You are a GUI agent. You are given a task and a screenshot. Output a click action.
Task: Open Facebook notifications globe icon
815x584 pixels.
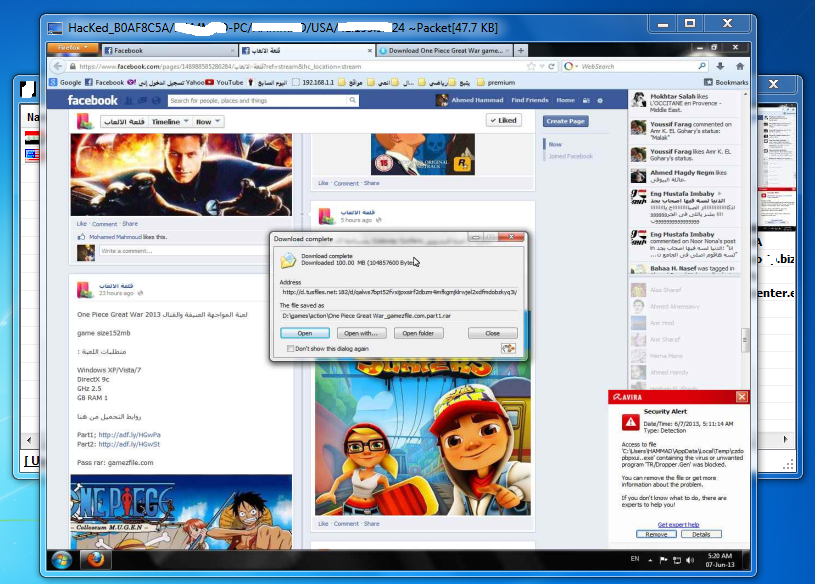tap(156, 100)
